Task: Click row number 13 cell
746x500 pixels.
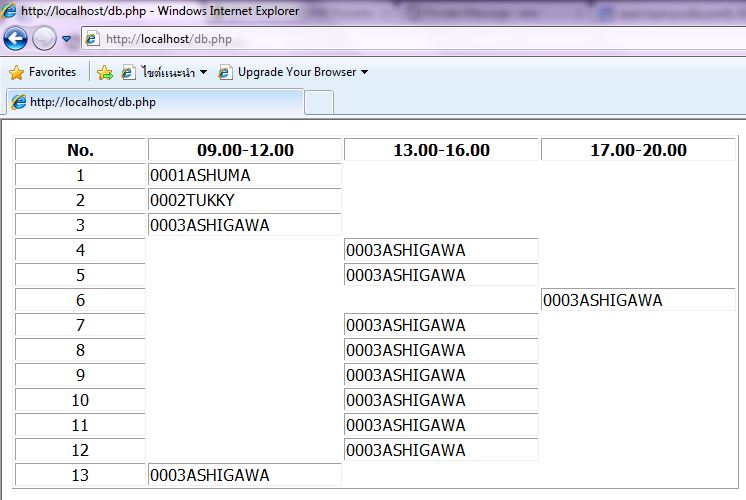Action: [x=80, y=475]
